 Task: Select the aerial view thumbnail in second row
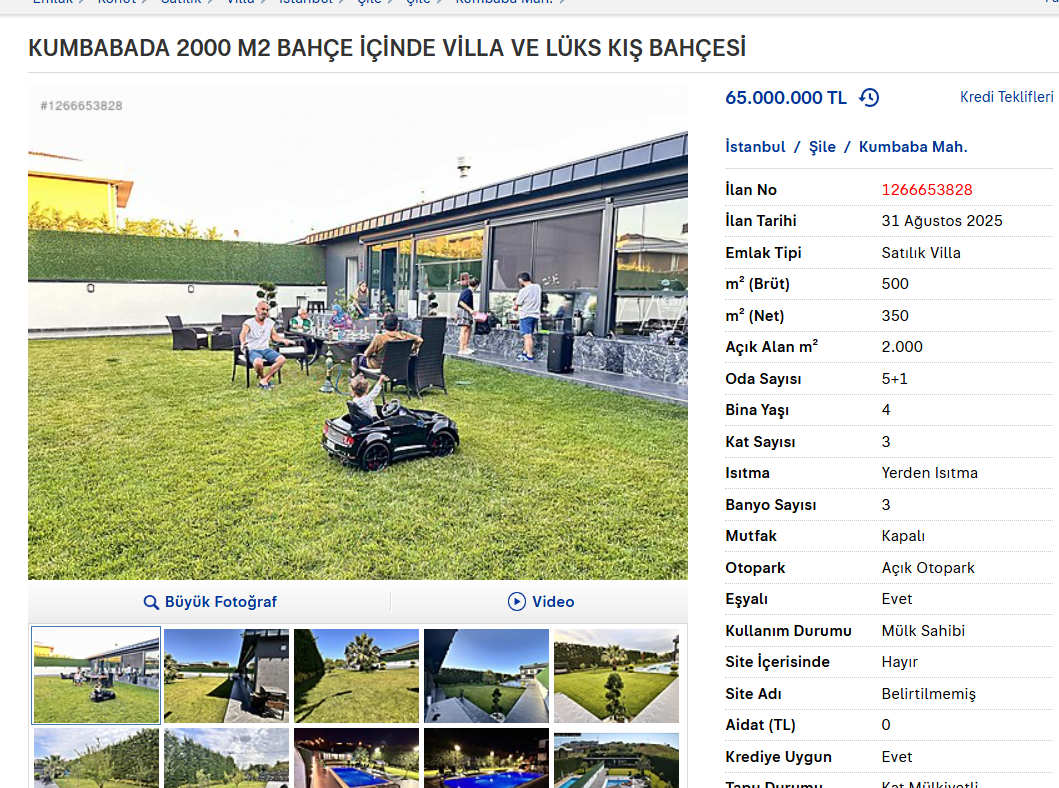click(617, 760)
